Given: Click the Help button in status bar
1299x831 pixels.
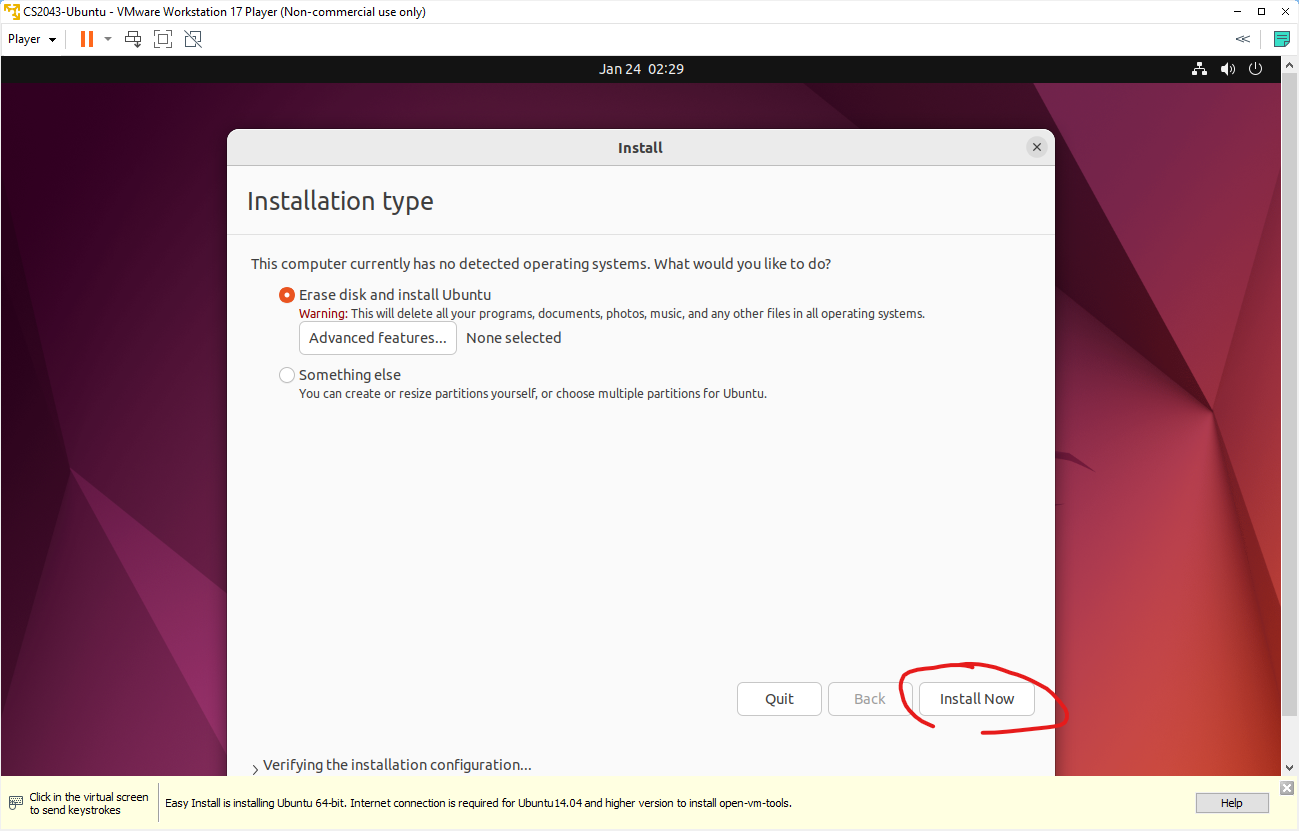Looking at the screenshot, I should coord(1231,802).
